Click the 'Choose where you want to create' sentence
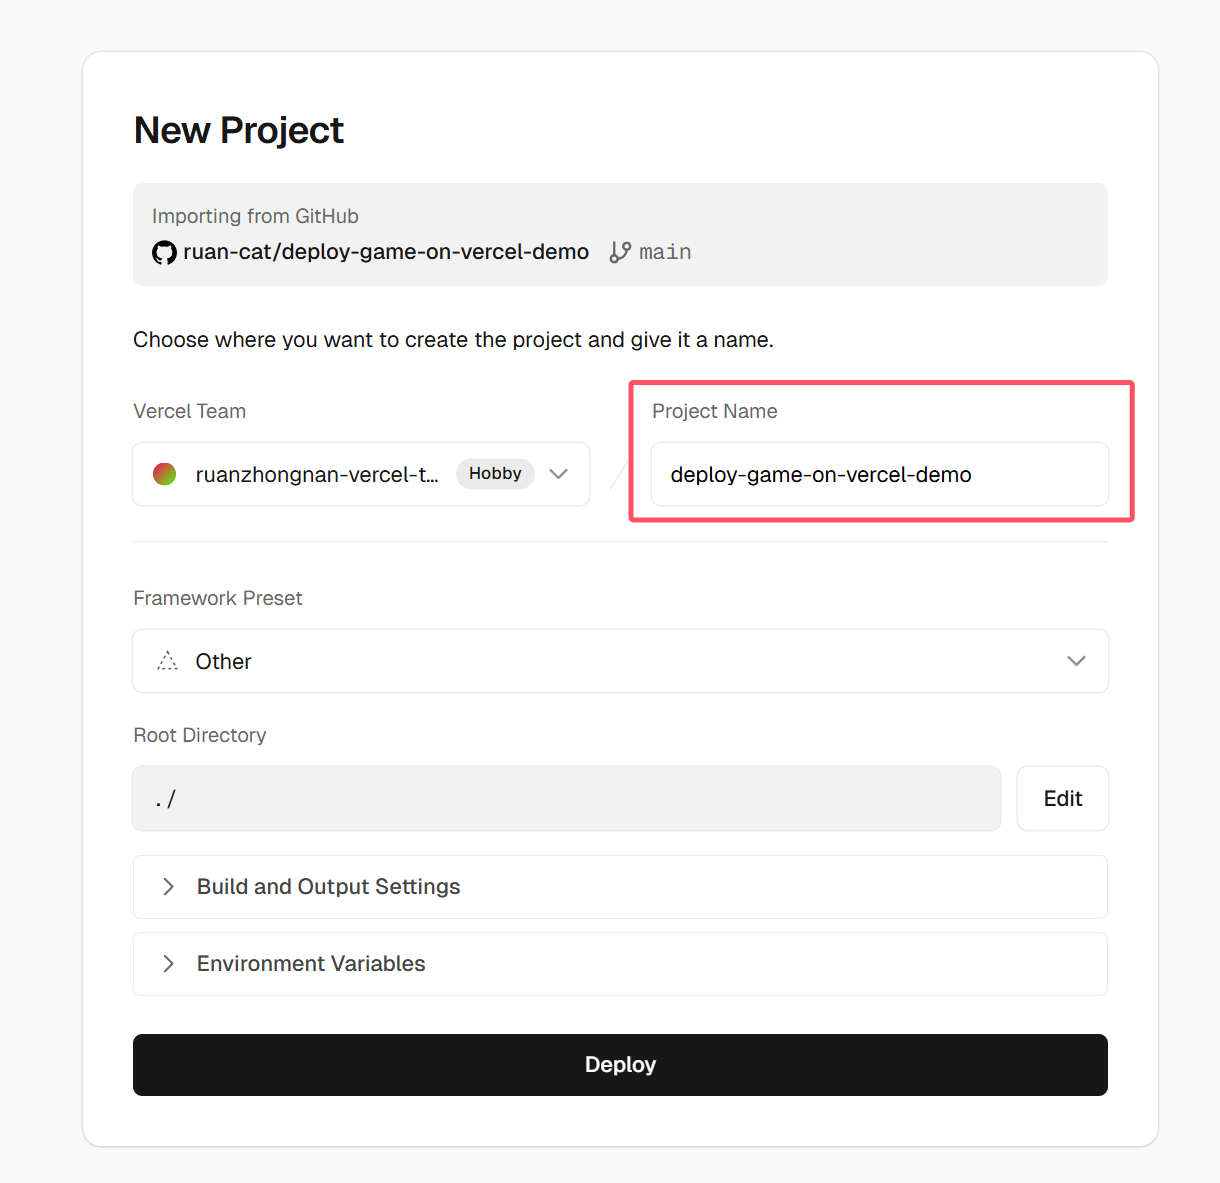Image resolution: width=1220 pixels, height=1183 pixels. coord(453,340)
